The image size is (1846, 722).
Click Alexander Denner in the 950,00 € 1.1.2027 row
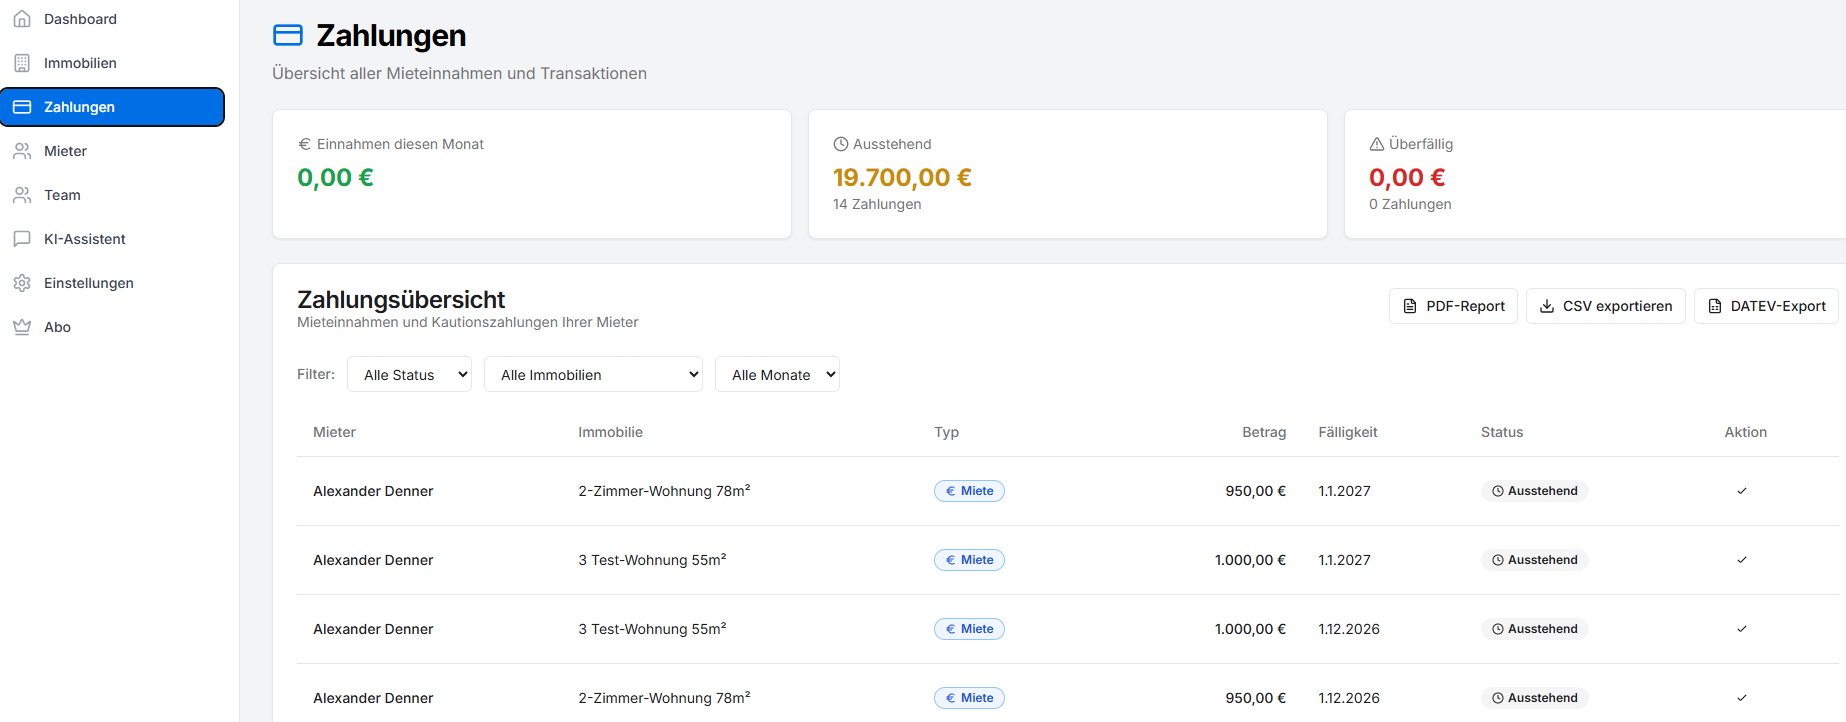pos(373,491)
